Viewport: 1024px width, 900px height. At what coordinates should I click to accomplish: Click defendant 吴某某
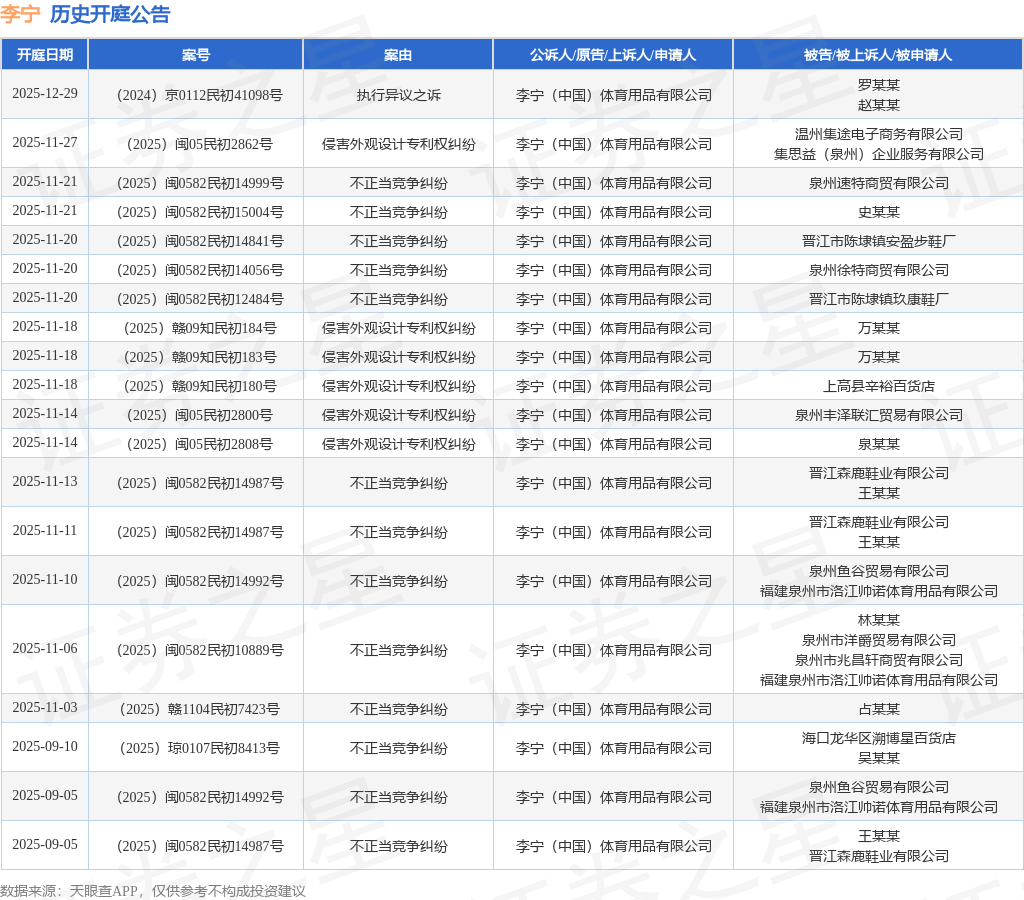[x=878, y=758]
